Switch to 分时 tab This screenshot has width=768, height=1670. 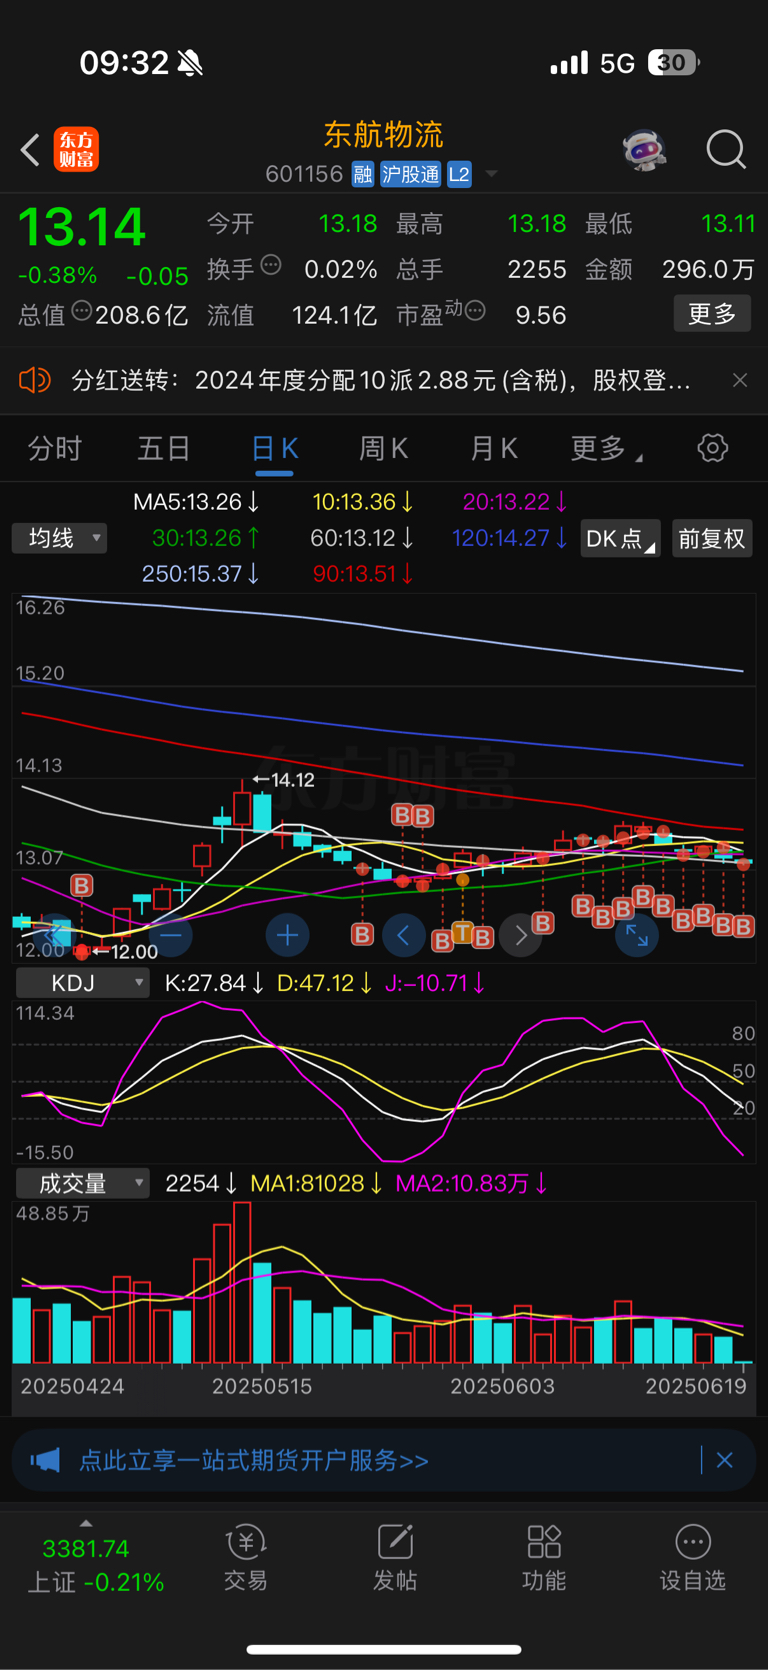click(54, 448)
